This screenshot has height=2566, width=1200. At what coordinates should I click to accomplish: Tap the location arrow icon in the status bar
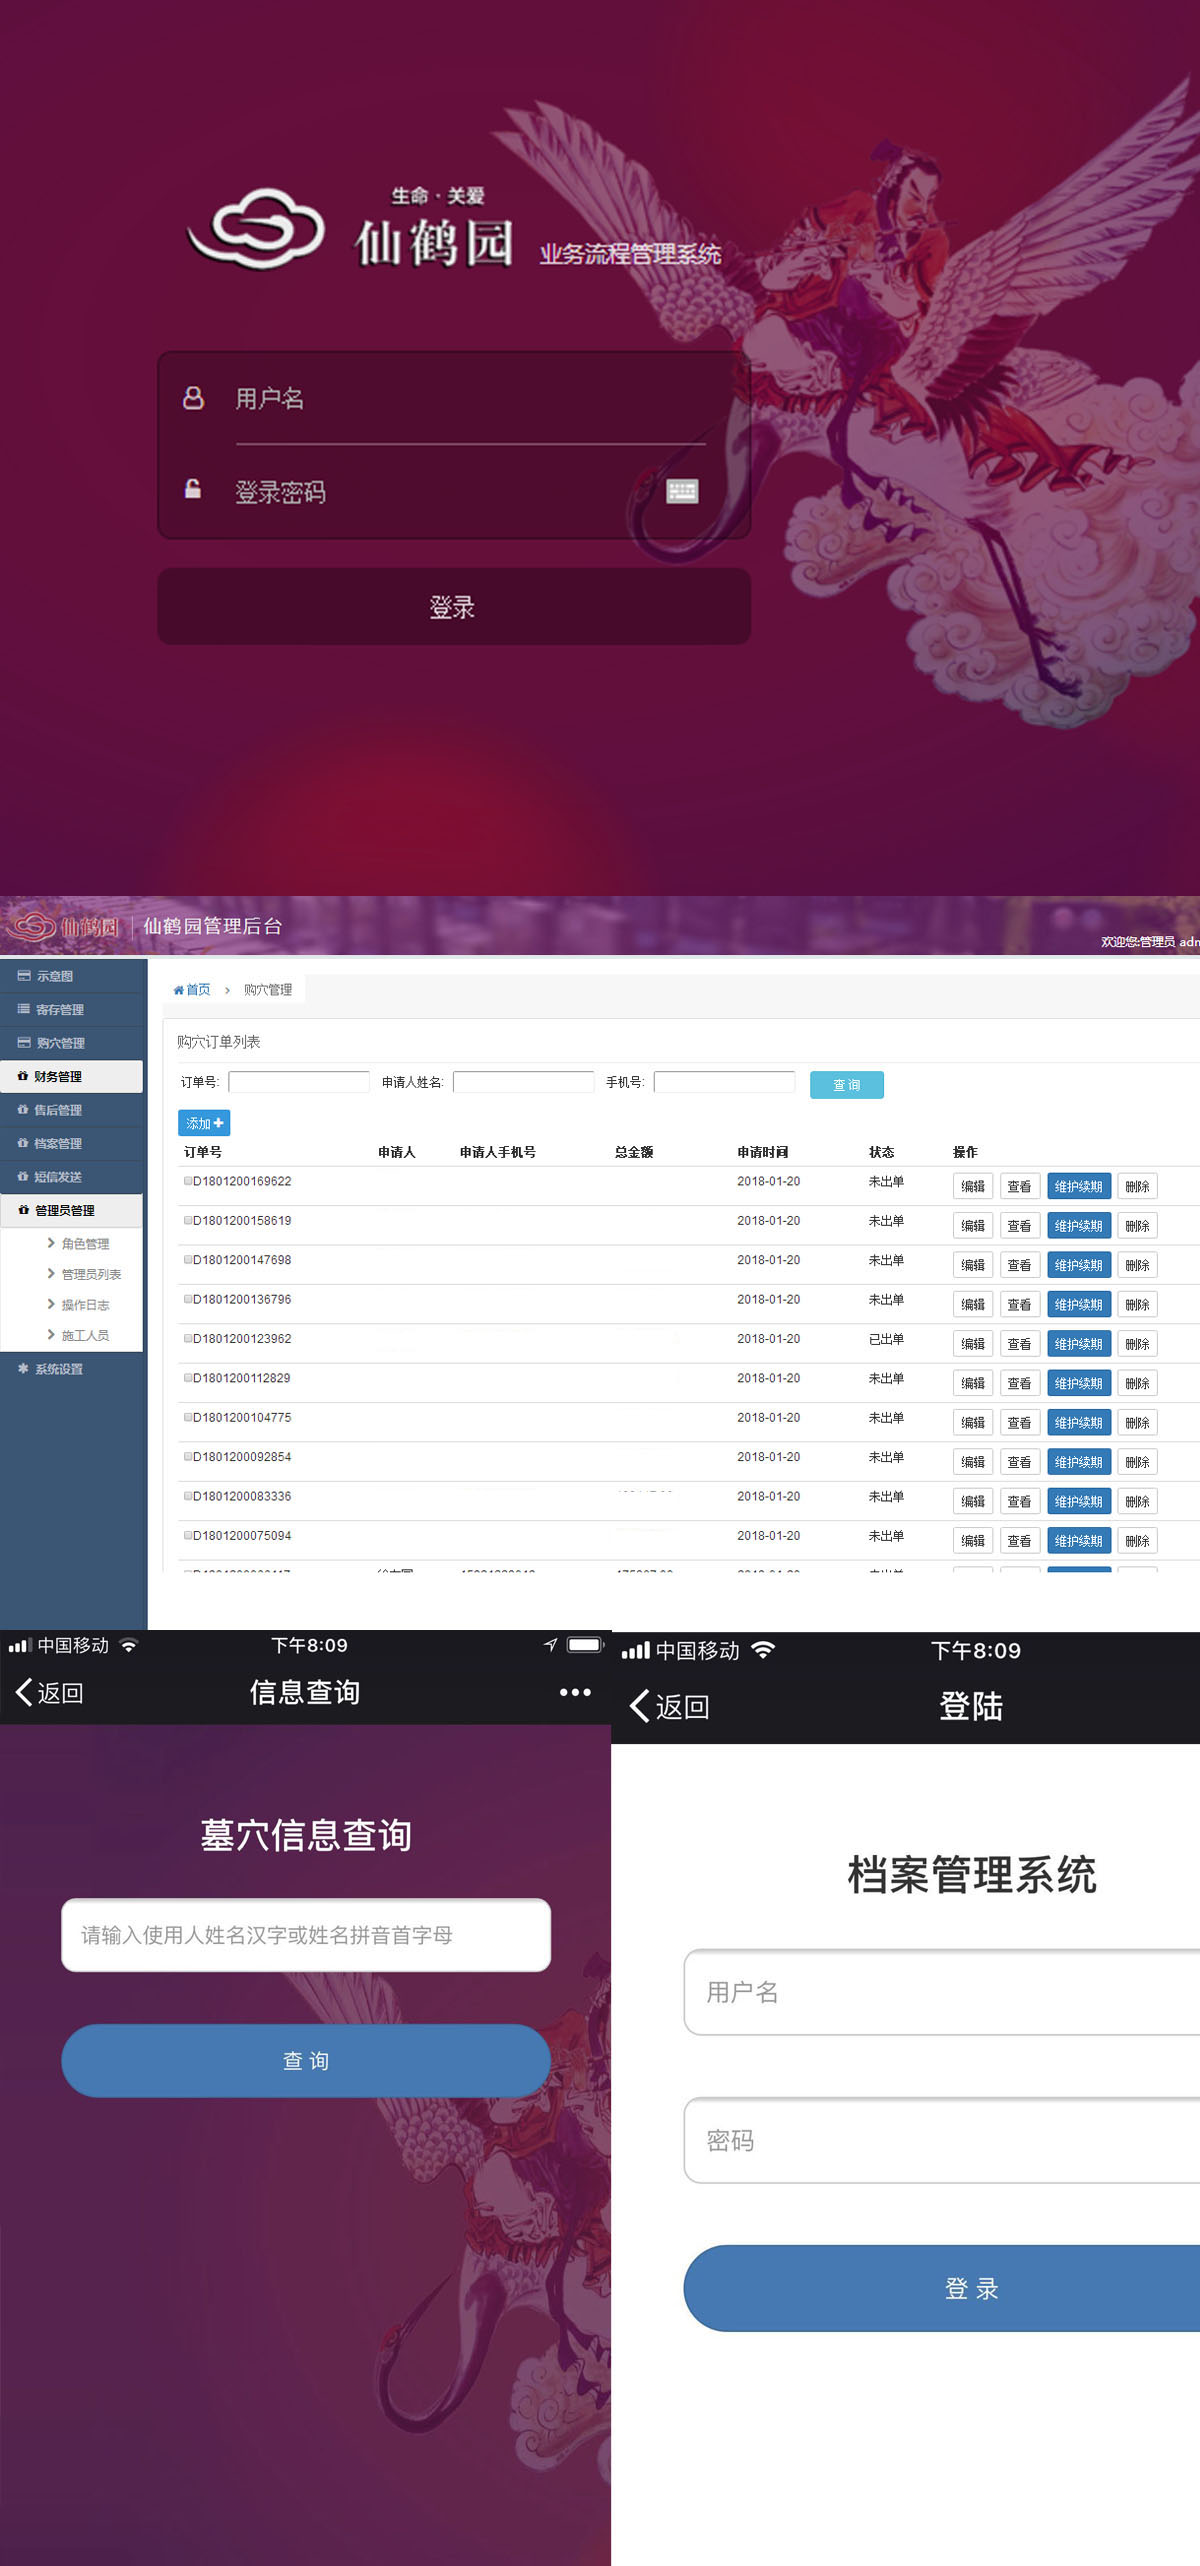tap(550, 1645)
